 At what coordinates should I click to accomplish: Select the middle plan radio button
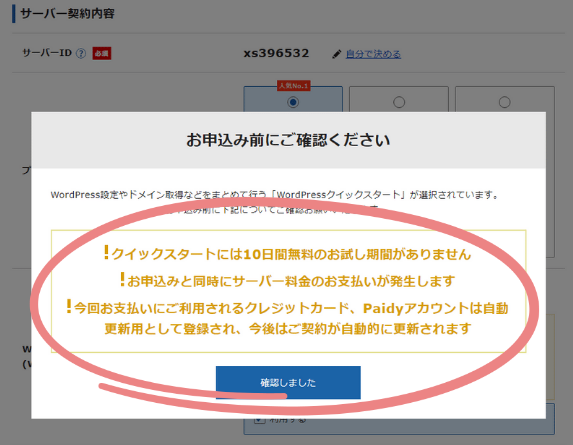pyautogui.click(x=399, y=102)
